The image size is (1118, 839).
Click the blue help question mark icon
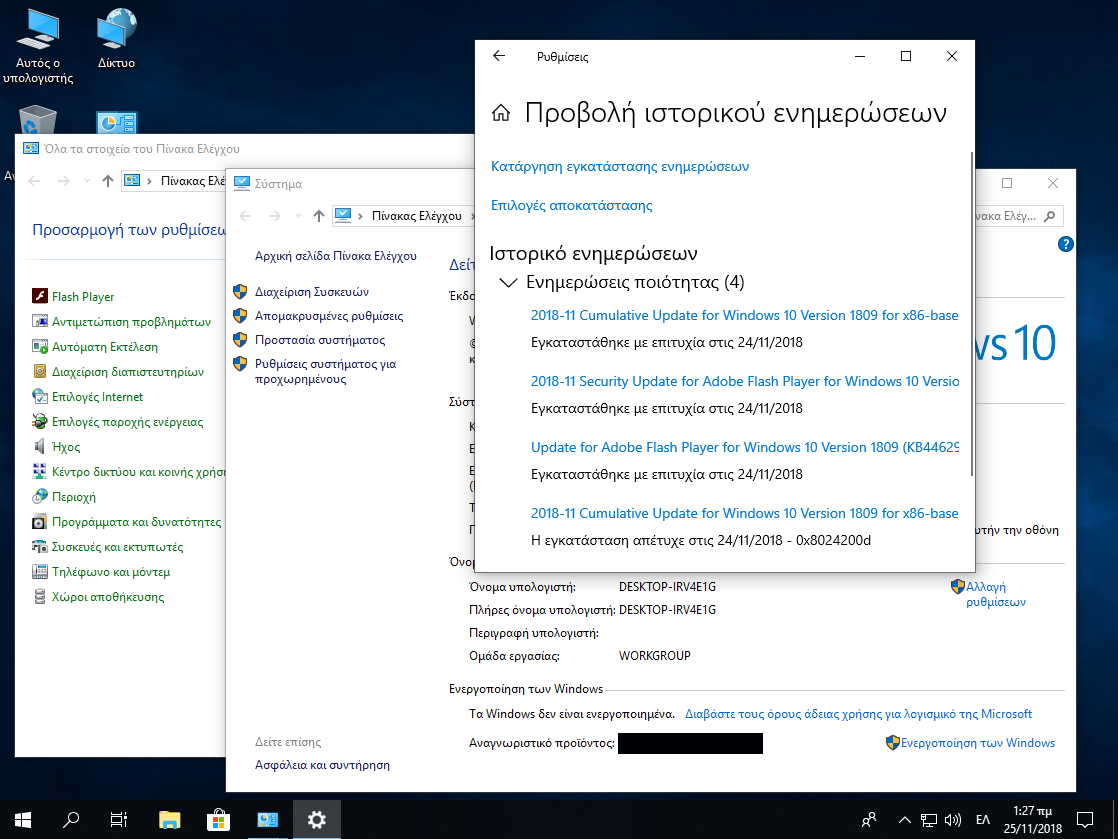[1066, 244]
